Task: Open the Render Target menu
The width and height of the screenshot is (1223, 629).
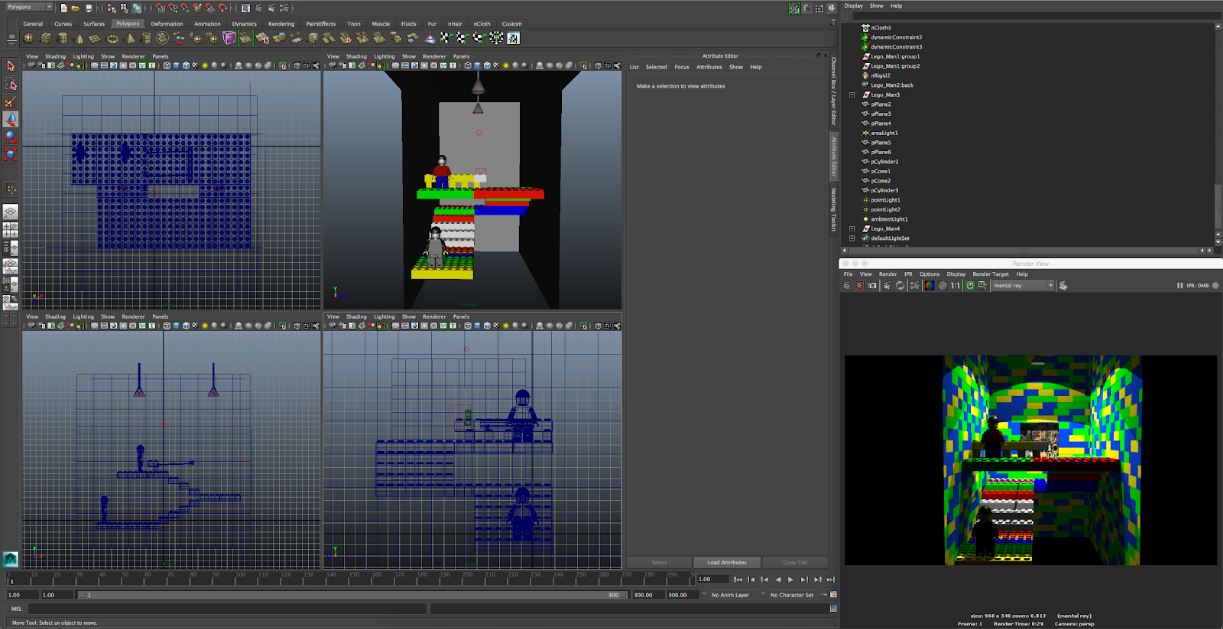Action: [x=990, y=274]
